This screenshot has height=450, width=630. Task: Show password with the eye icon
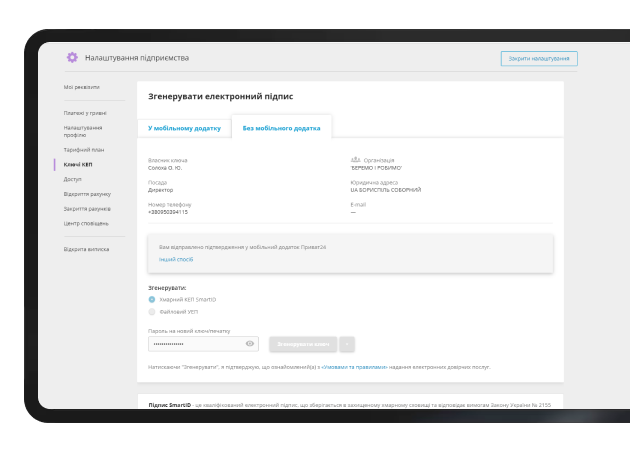pyautogui.click(x=250, y=344)
